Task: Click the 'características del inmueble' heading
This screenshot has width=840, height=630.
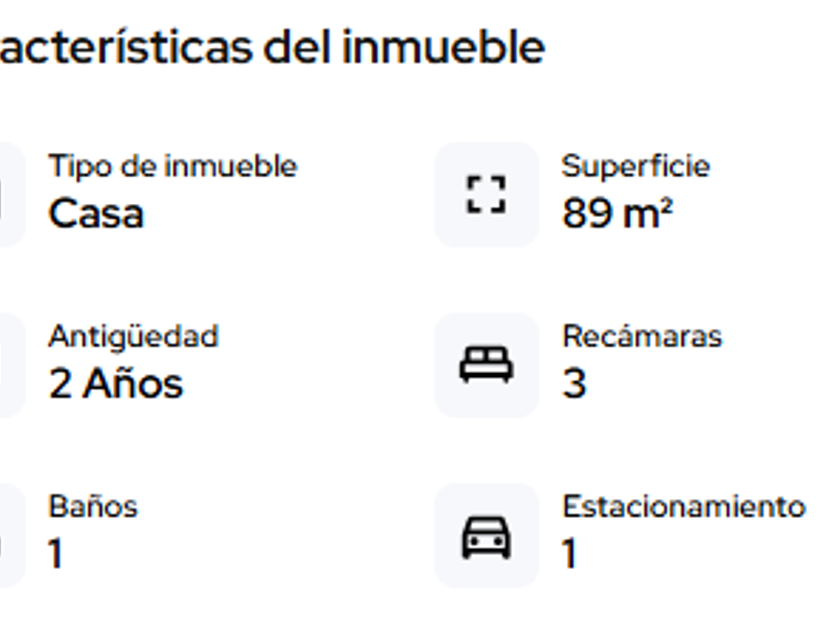Action: click(272, 47)
